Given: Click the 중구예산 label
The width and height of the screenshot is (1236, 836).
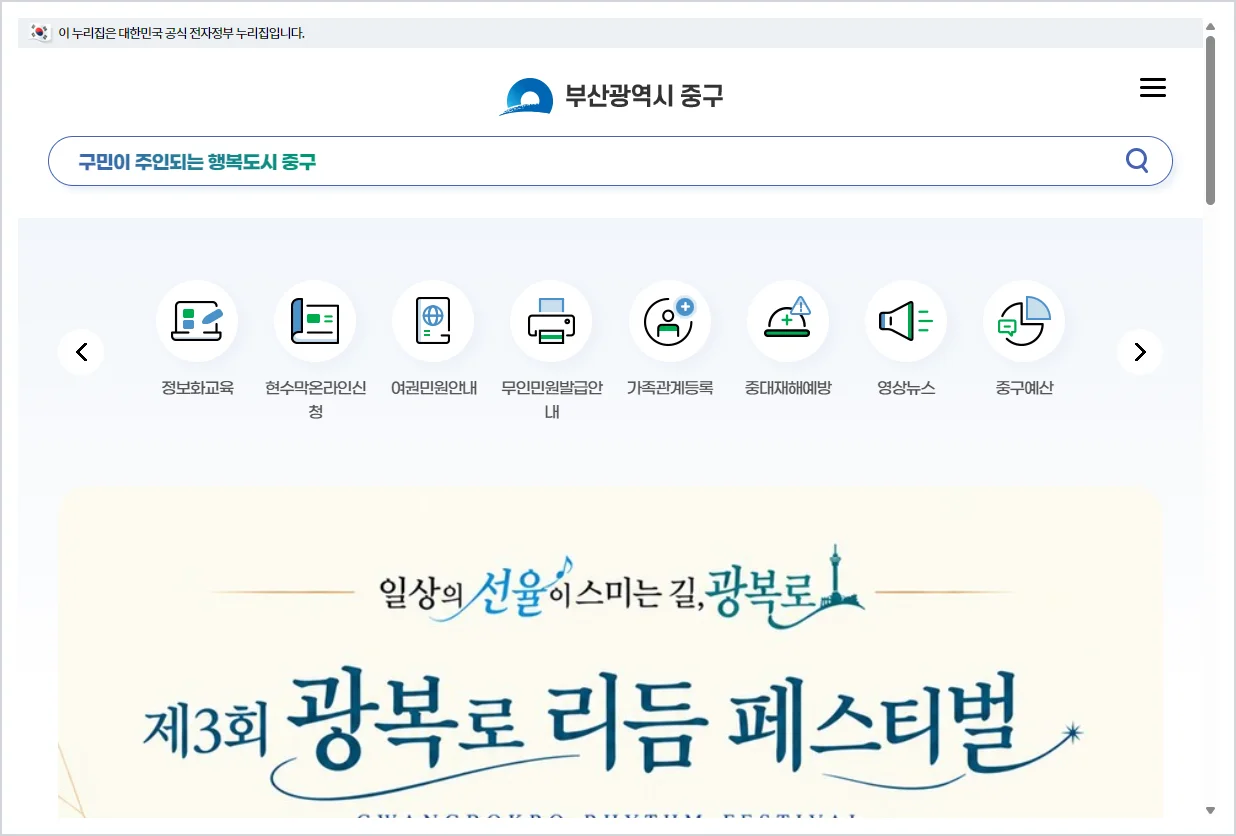Looking at the screenshot, I should 1024,388.
